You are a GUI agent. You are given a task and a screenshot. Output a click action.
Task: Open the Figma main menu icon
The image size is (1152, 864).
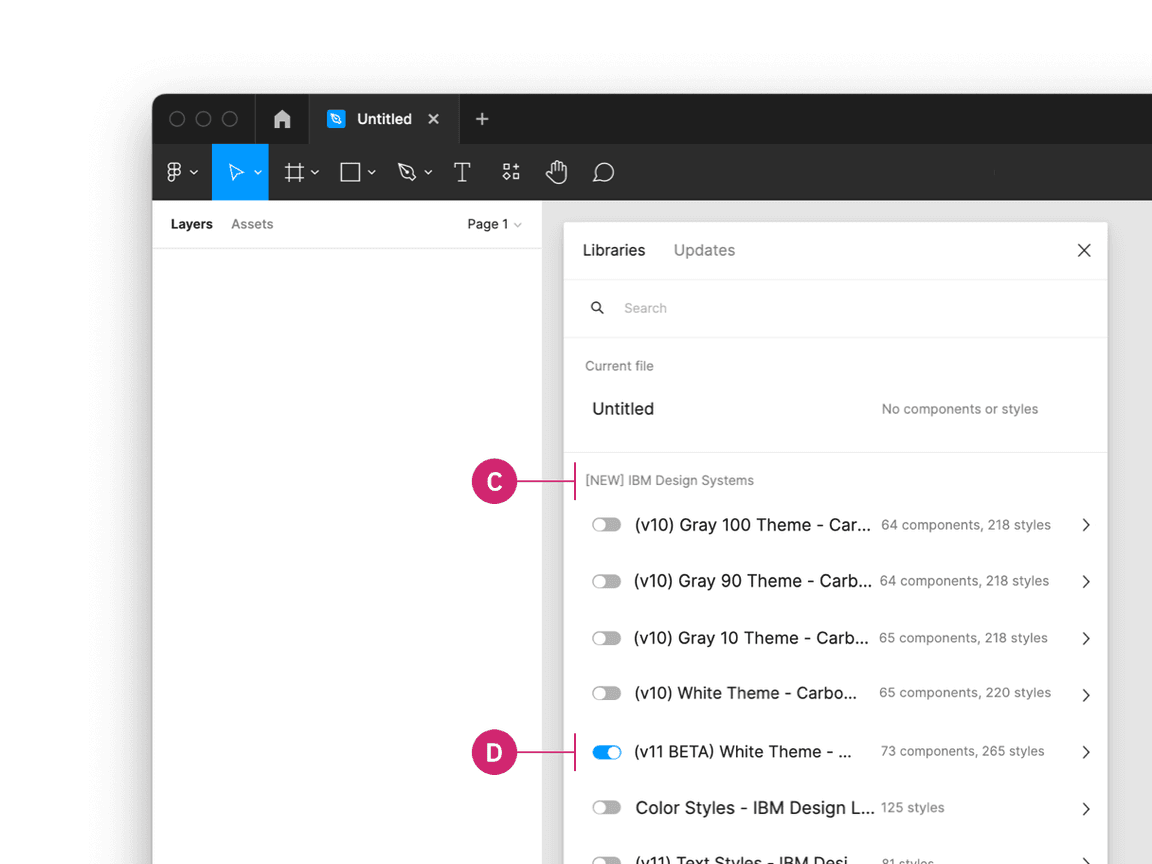click(174, 172)
